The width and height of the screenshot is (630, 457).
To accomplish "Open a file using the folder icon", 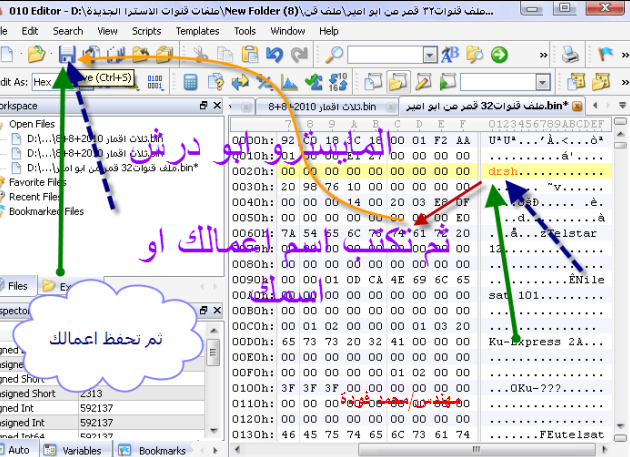I will pos(36,54).
